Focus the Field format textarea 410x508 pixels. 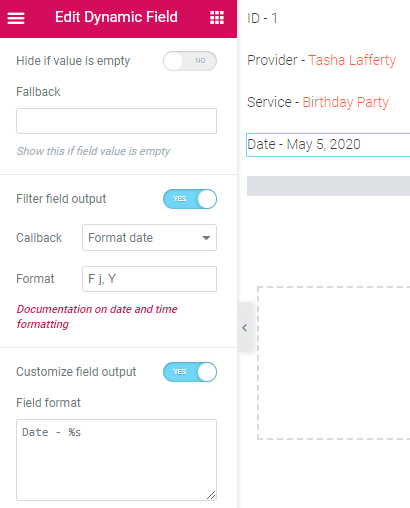[x=116, y=460]
